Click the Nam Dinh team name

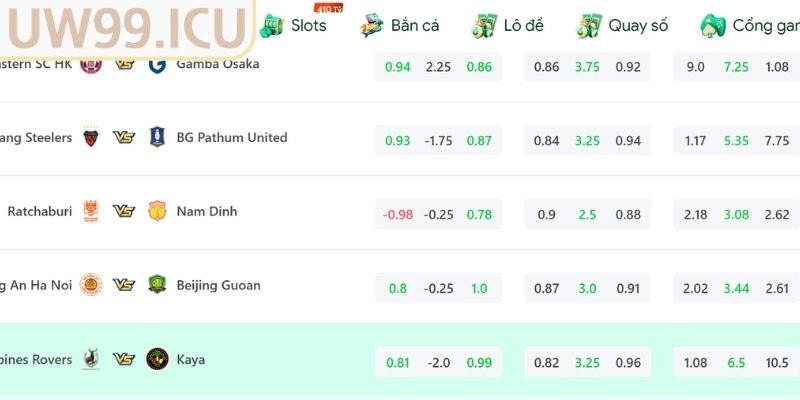point(207,212)
